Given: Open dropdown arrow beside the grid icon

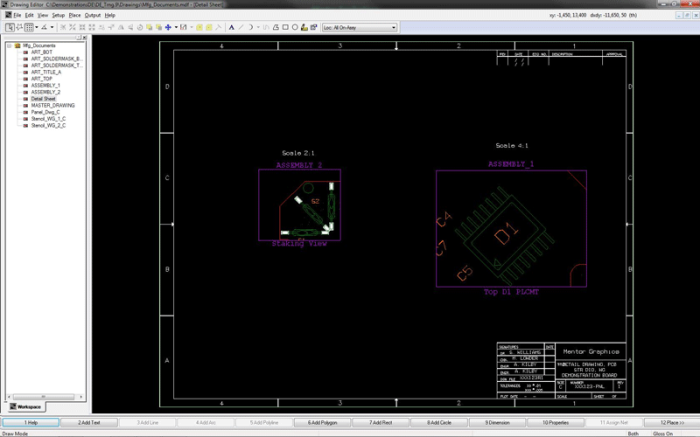Looking at the screenshot, I should pos(36,27).
